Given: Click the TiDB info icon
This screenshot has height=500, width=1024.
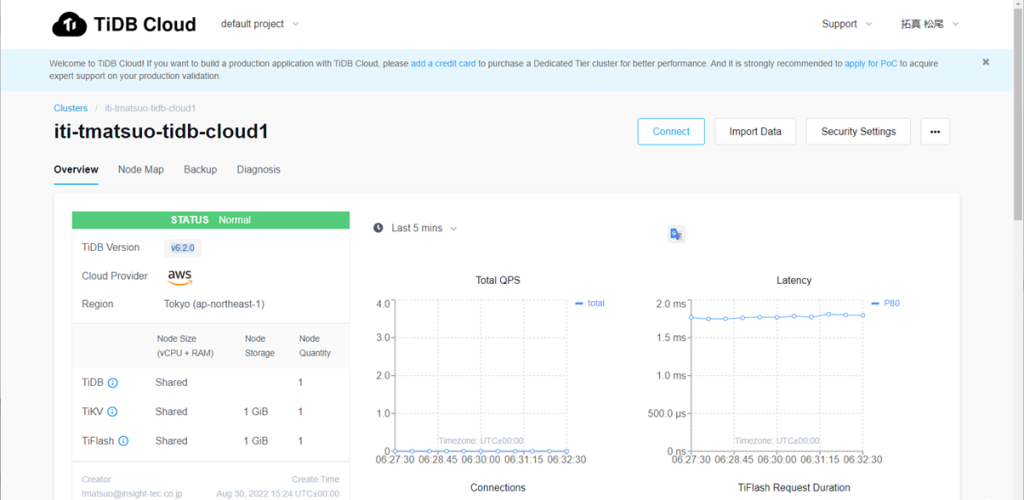Looking at the screenshot, I should 112,383.
